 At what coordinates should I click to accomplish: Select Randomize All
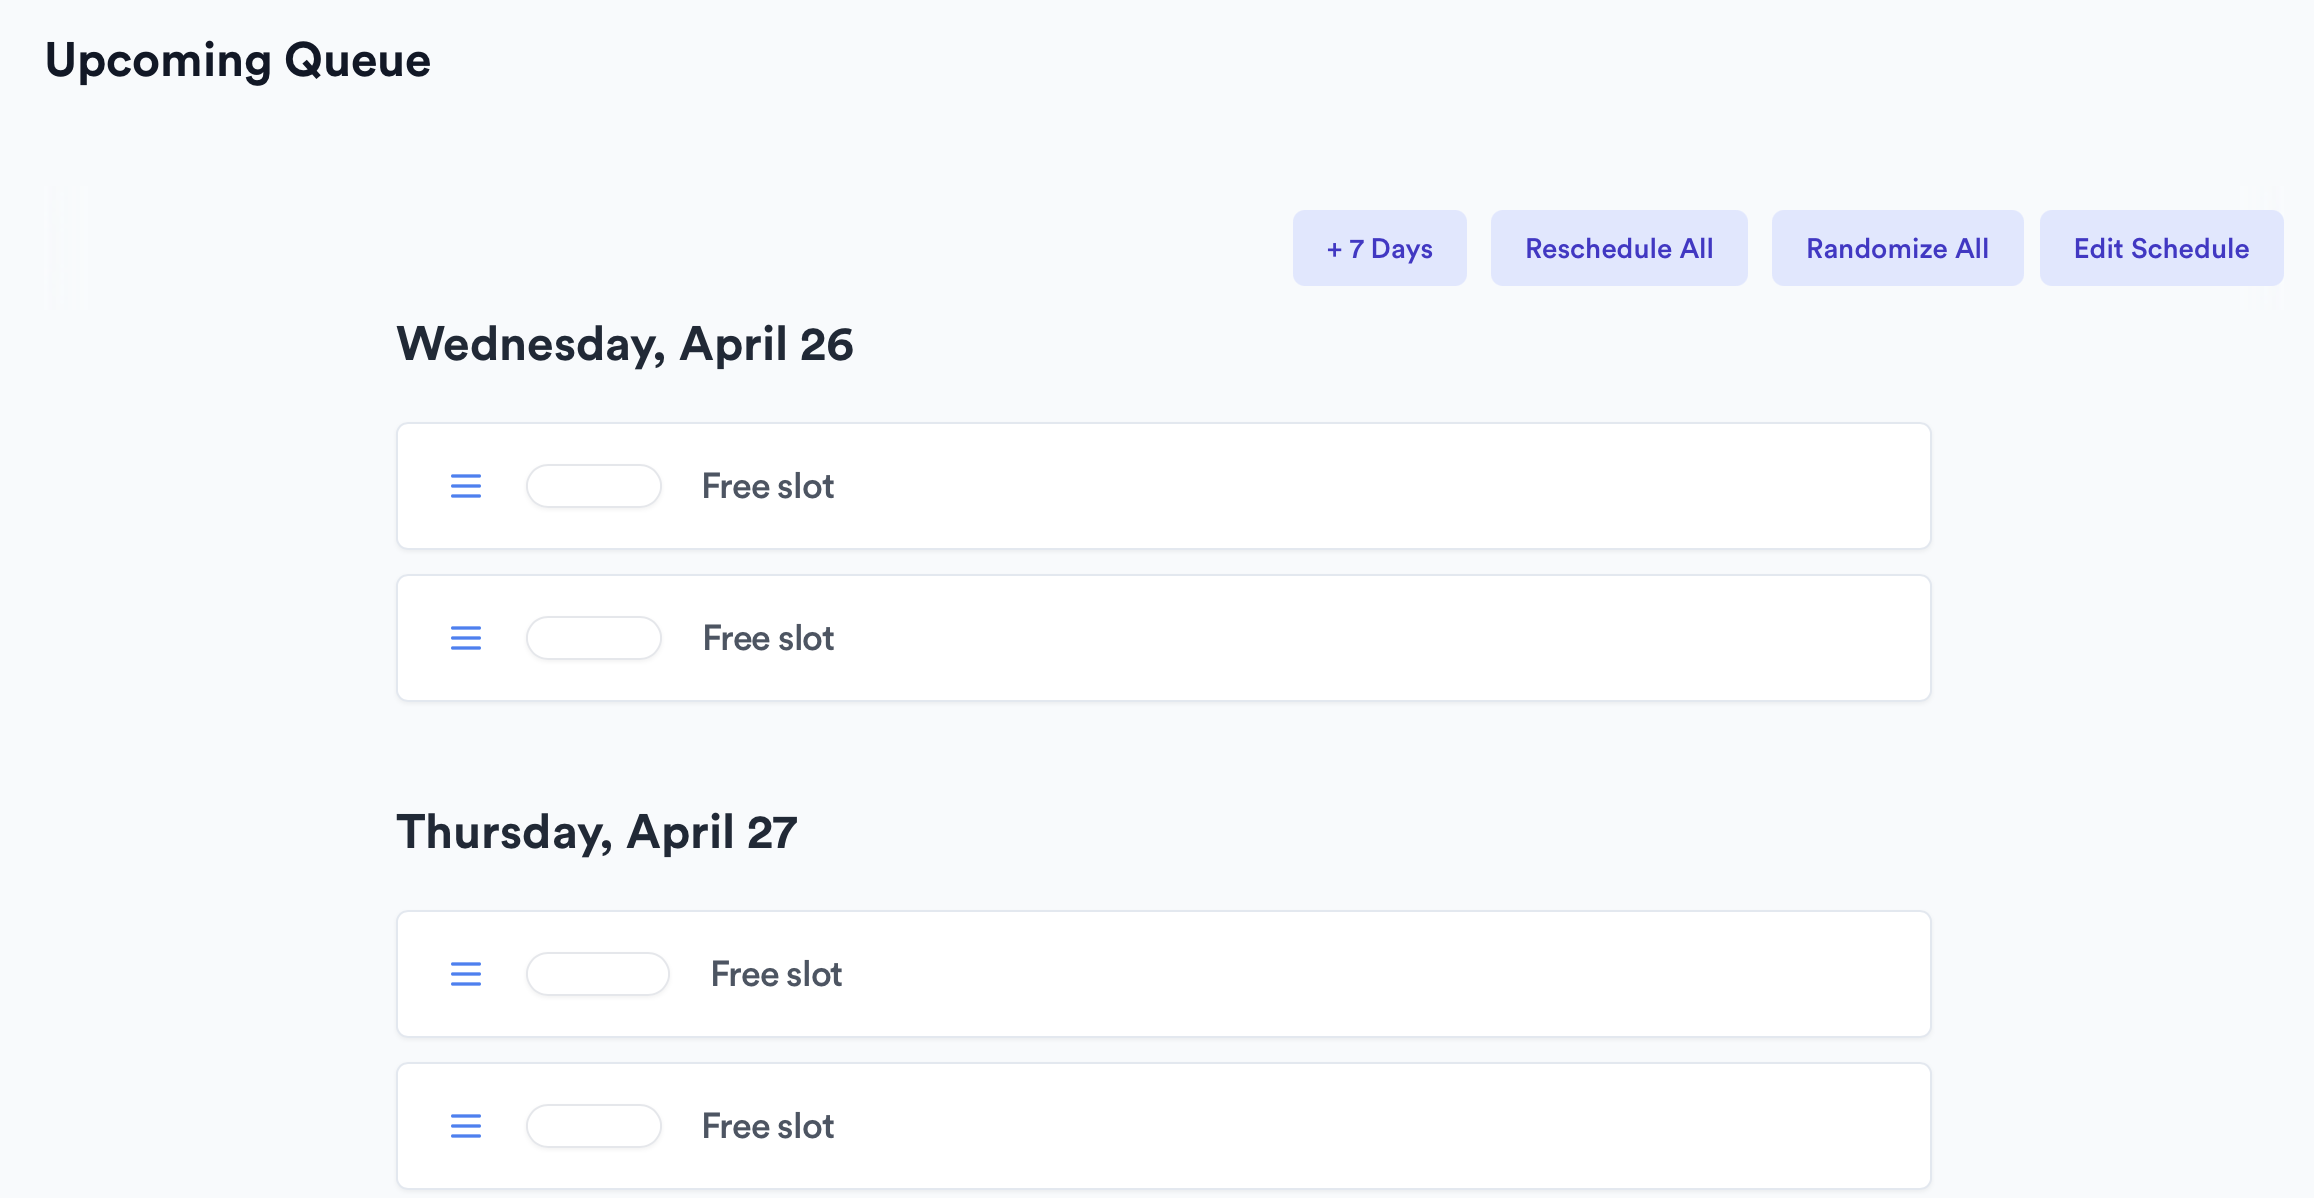[x=1897, y=248]
